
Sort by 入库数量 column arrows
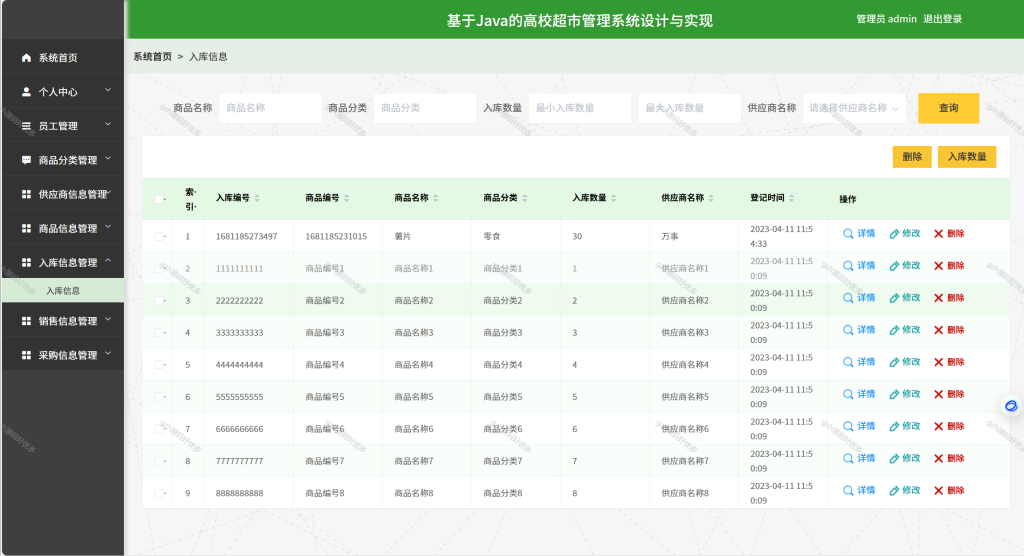(x=614, y=198)
